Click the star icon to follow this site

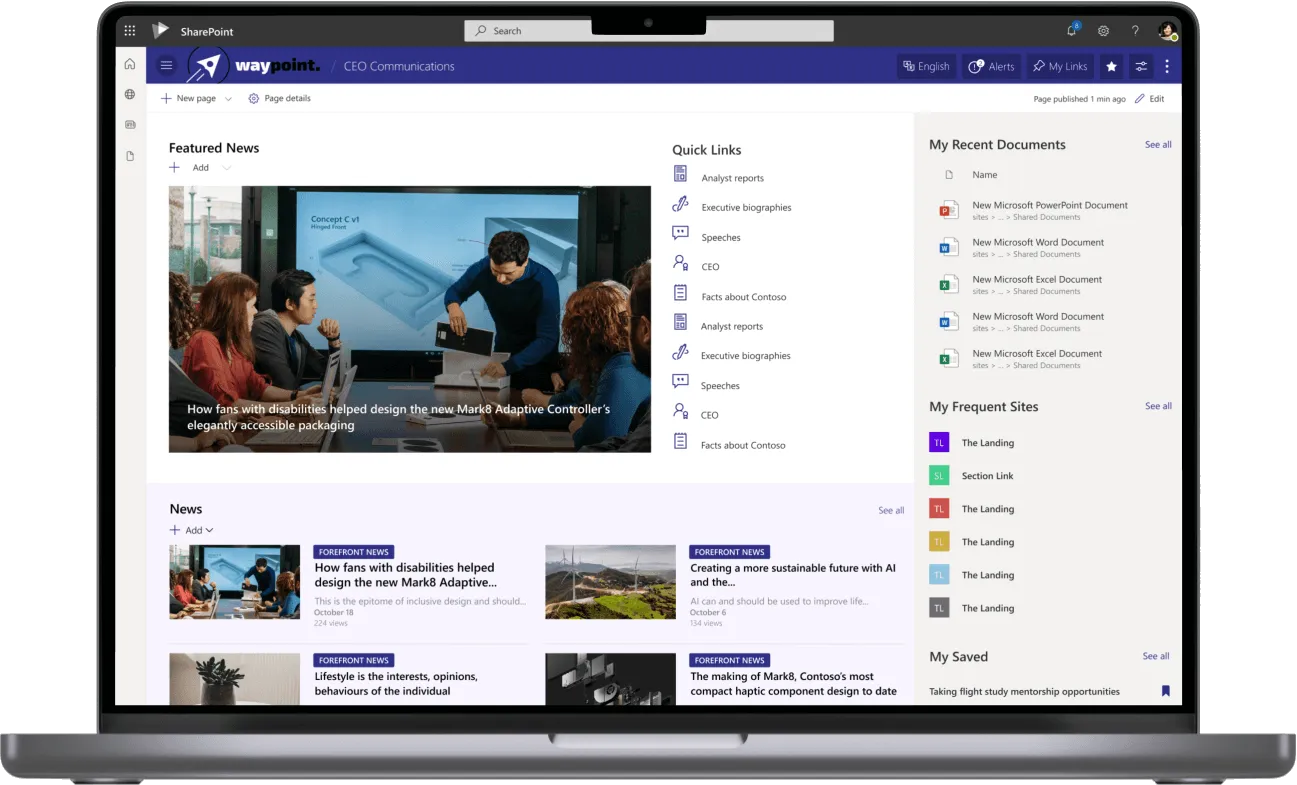click(1111, 66)
